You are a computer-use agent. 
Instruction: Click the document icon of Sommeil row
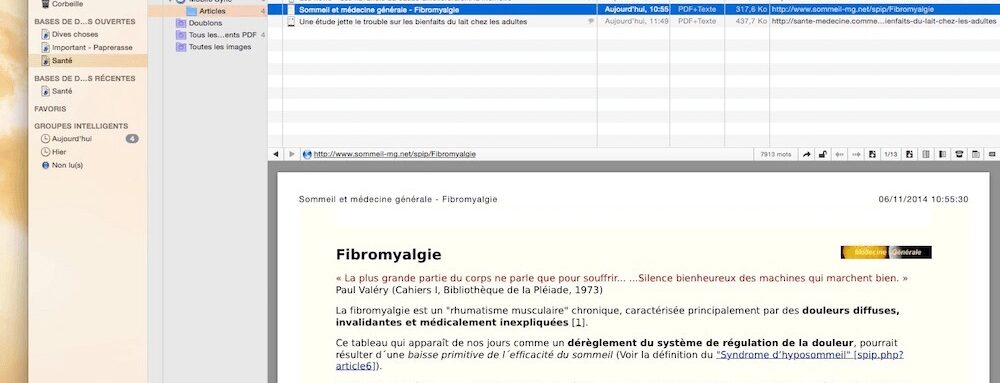pyautogui.click(x=291, y=10)
